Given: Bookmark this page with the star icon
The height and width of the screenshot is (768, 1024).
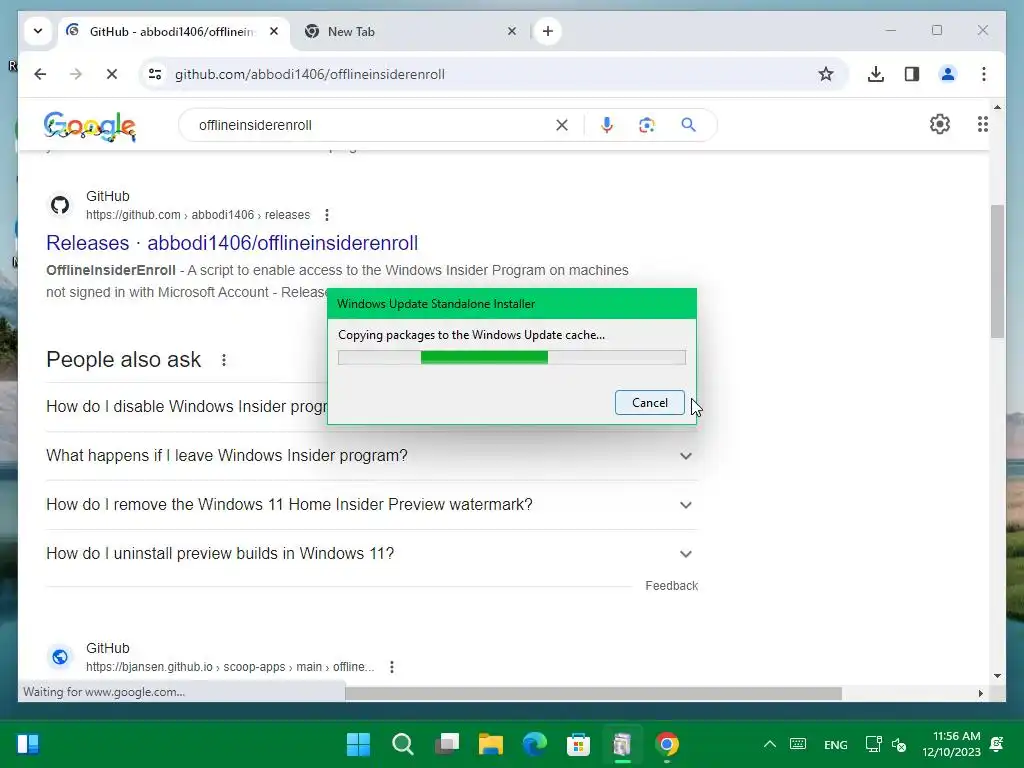Looking at the screenshot, I should (825, 74).
